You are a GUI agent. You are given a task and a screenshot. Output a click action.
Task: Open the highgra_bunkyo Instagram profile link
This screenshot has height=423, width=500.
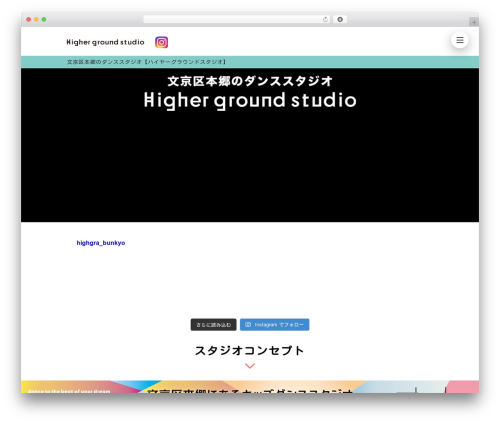coord(101,243)
